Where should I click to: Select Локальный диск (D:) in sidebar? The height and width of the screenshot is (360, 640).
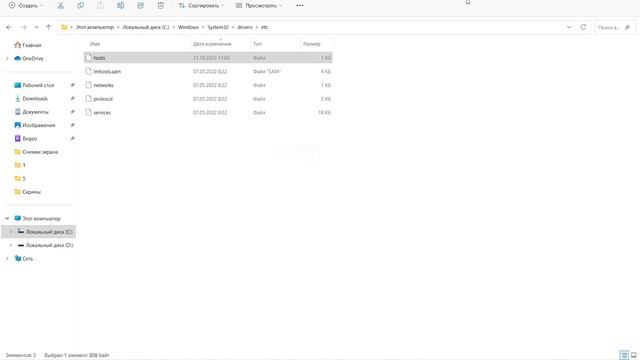click(45, 245)
